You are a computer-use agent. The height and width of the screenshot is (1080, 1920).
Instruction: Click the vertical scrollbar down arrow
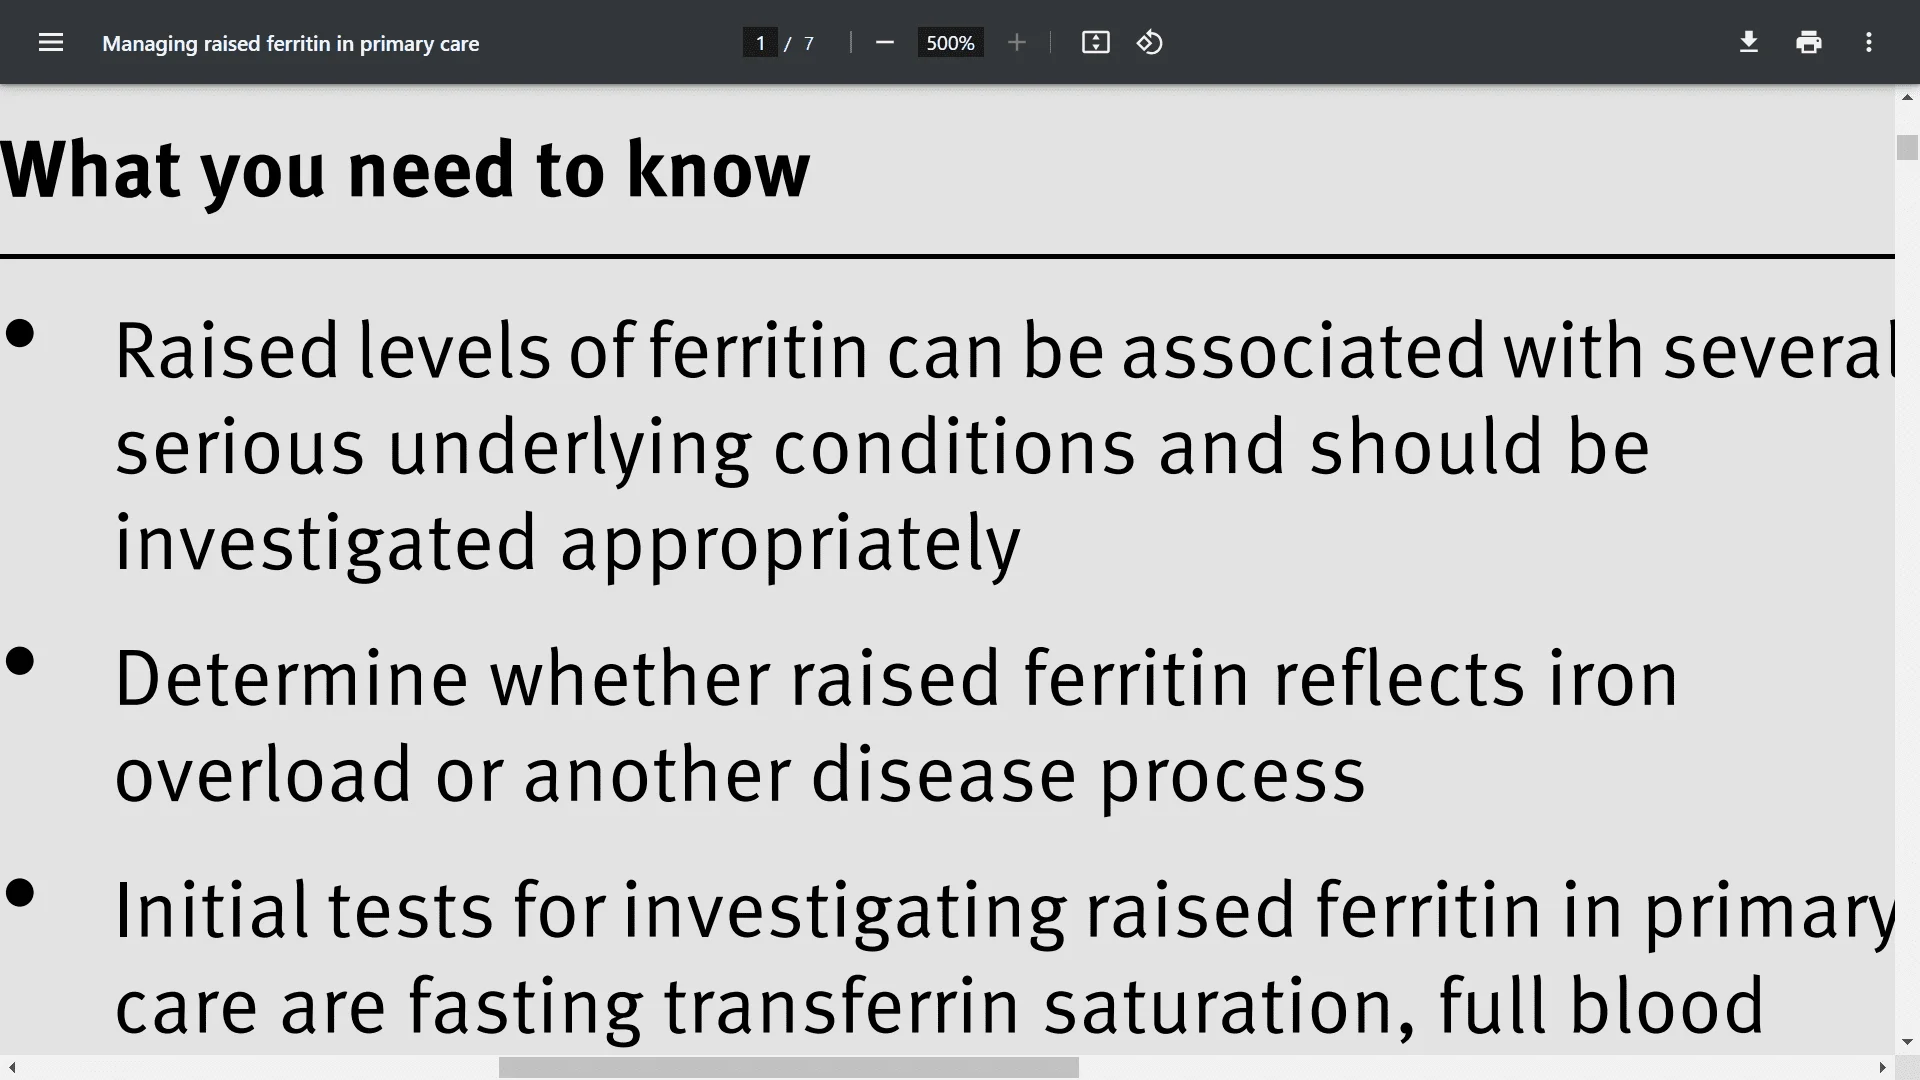[1907, 1043]
